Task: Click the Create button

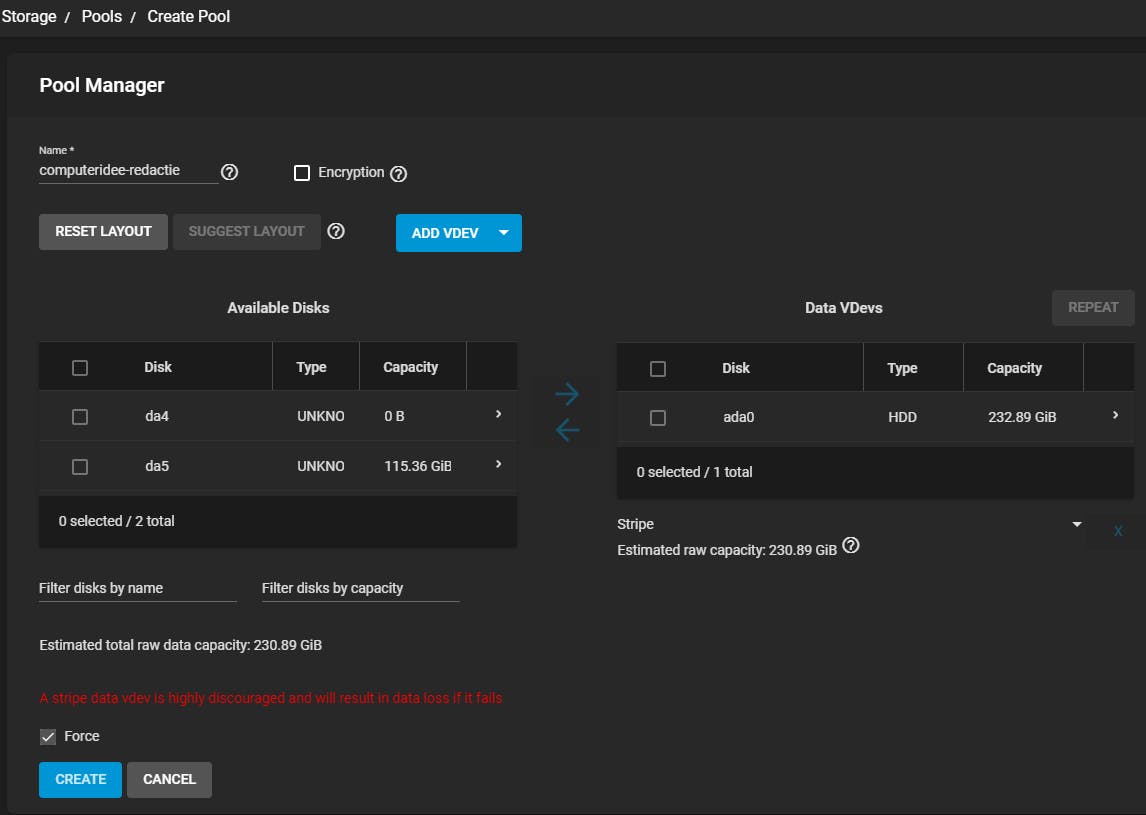Action: coord(80,780)
